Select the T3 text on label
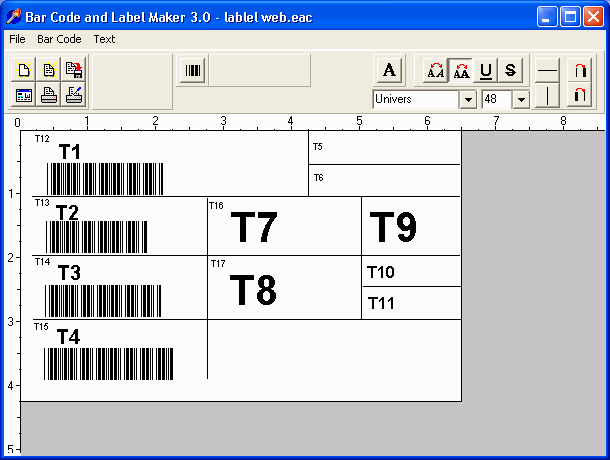This screenshot has height=460, width=610. coord(69,273)
